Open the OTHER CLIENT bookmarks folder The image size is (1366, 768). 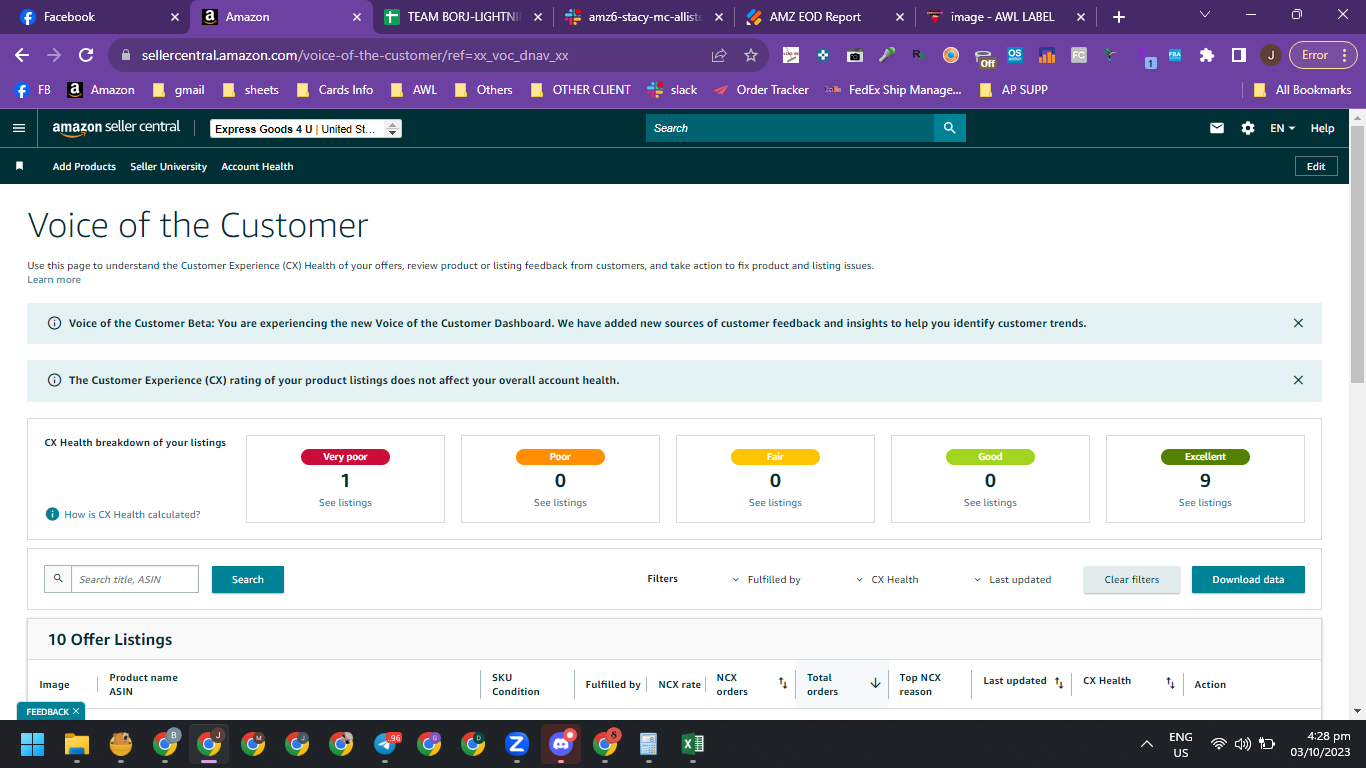(581, 90)
